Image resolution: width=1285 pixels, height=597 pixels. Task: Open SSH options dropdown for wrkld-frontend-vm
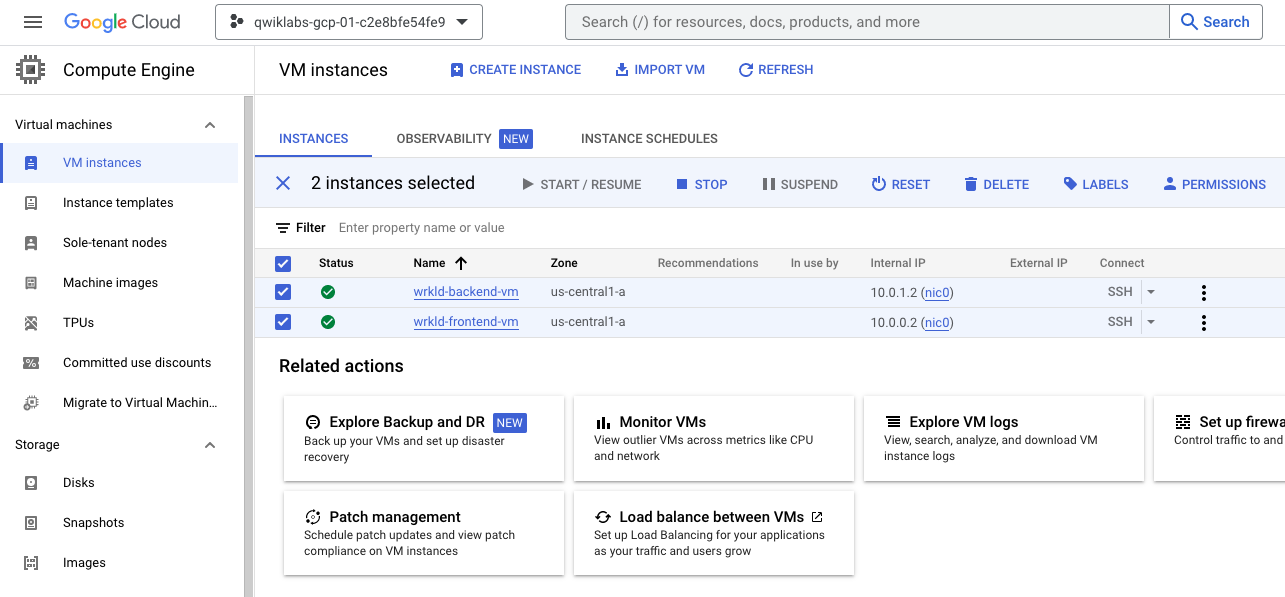point(1151,322)
